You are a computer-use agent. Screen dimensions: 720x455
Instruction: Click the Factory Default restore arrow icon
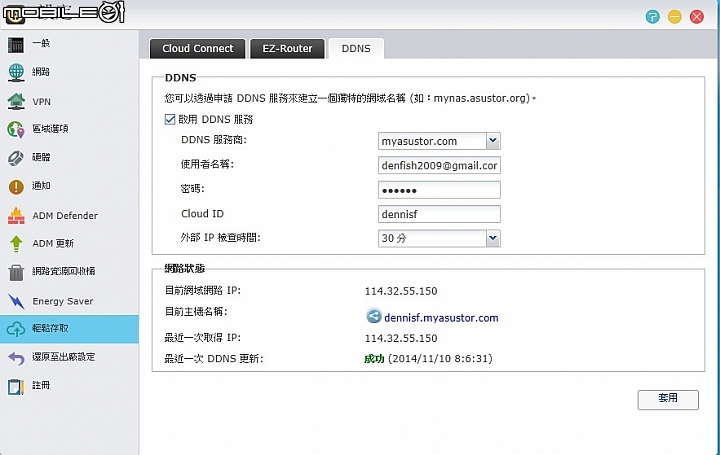pyautogui.click(x=17, y=358)
